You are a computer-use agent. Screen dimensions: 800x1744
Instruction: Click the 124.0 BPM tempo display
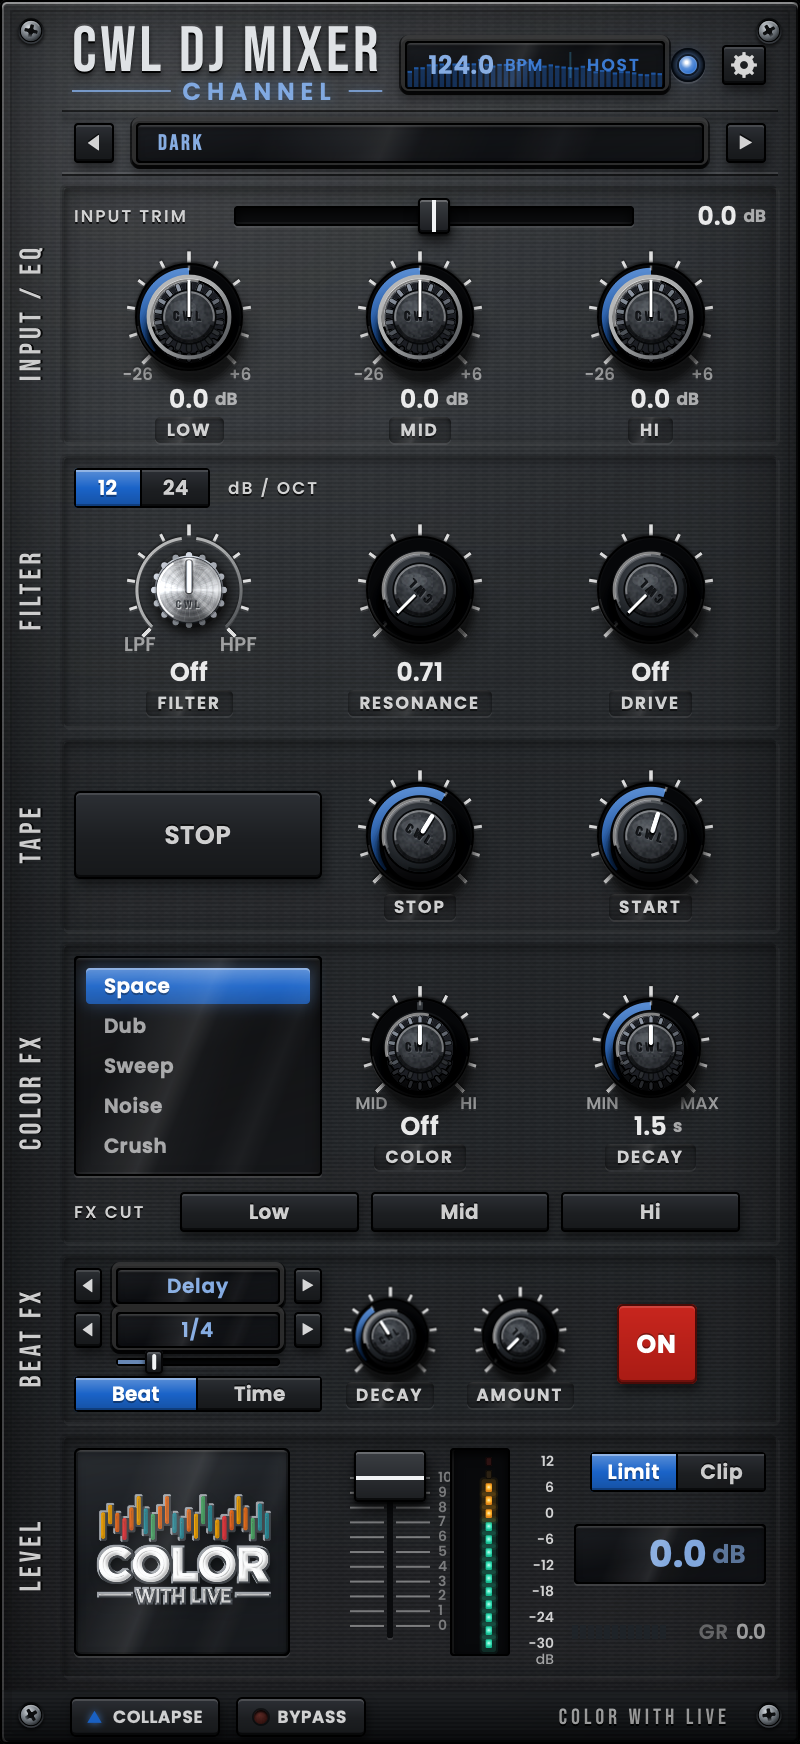534,66
